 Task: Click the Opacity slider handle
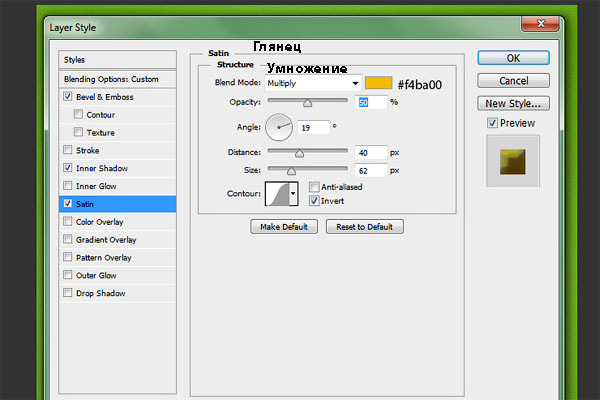click(307, 103)
